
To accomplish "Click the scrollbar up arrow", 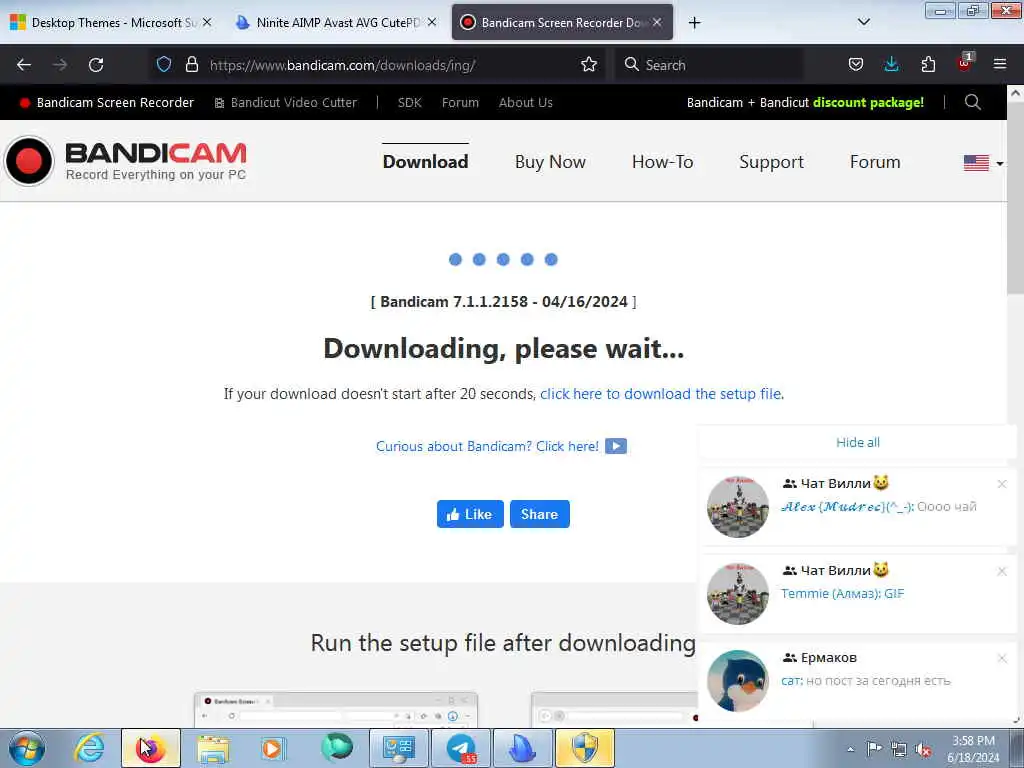I will click(x=1015, y=93).
